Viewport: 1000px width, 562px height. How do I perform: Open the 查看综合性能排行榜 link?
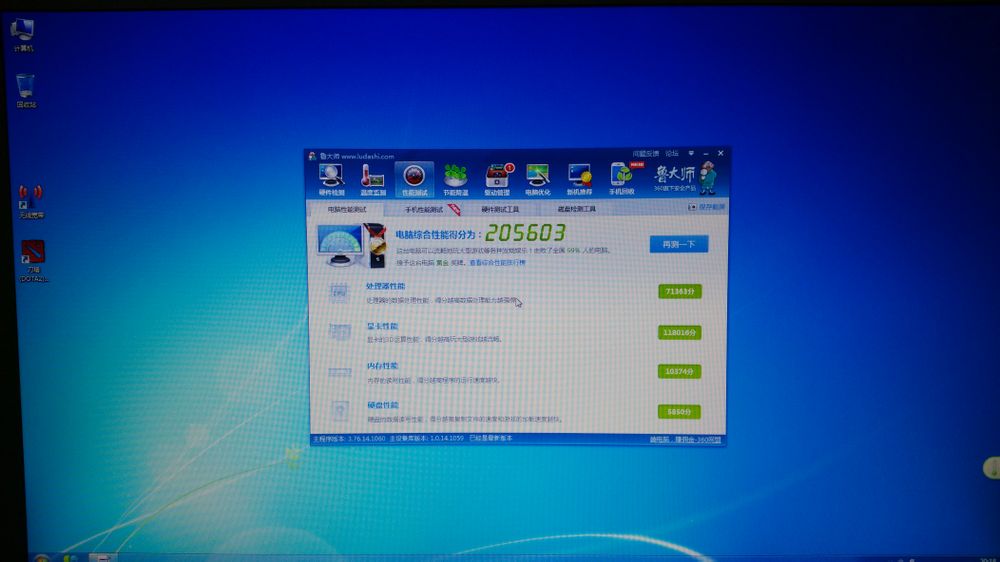pyautogui.click(x=497, y=263)
